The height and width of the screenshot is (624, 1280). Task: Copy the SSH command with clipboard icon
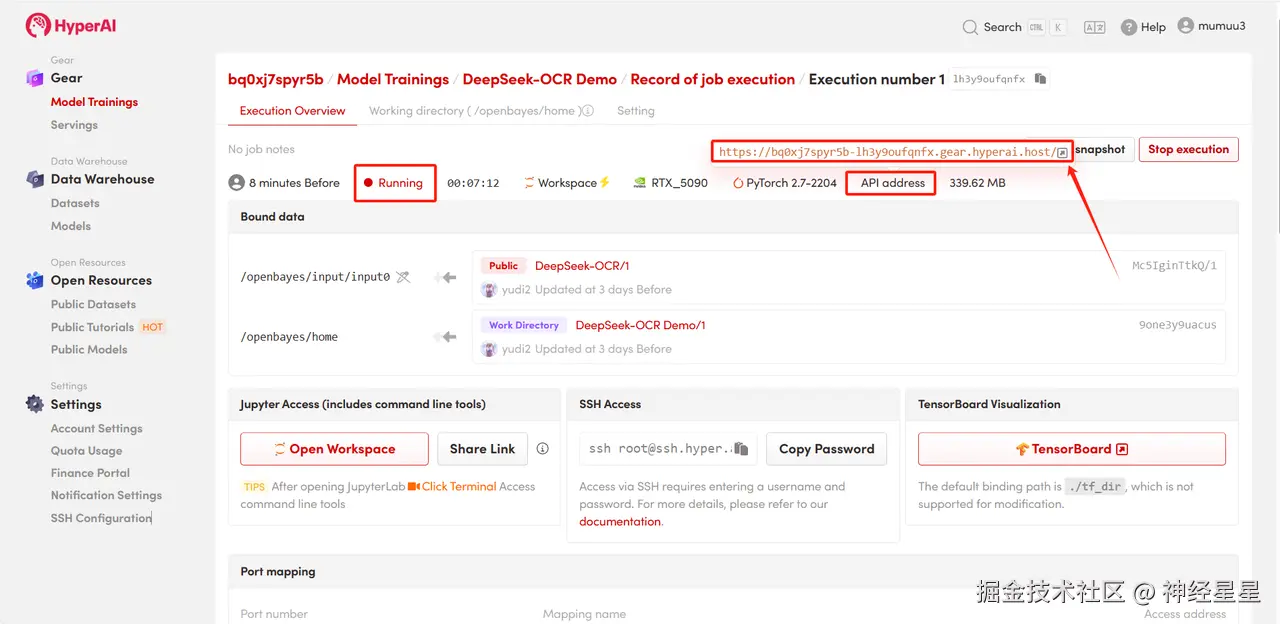pos(741,449)
